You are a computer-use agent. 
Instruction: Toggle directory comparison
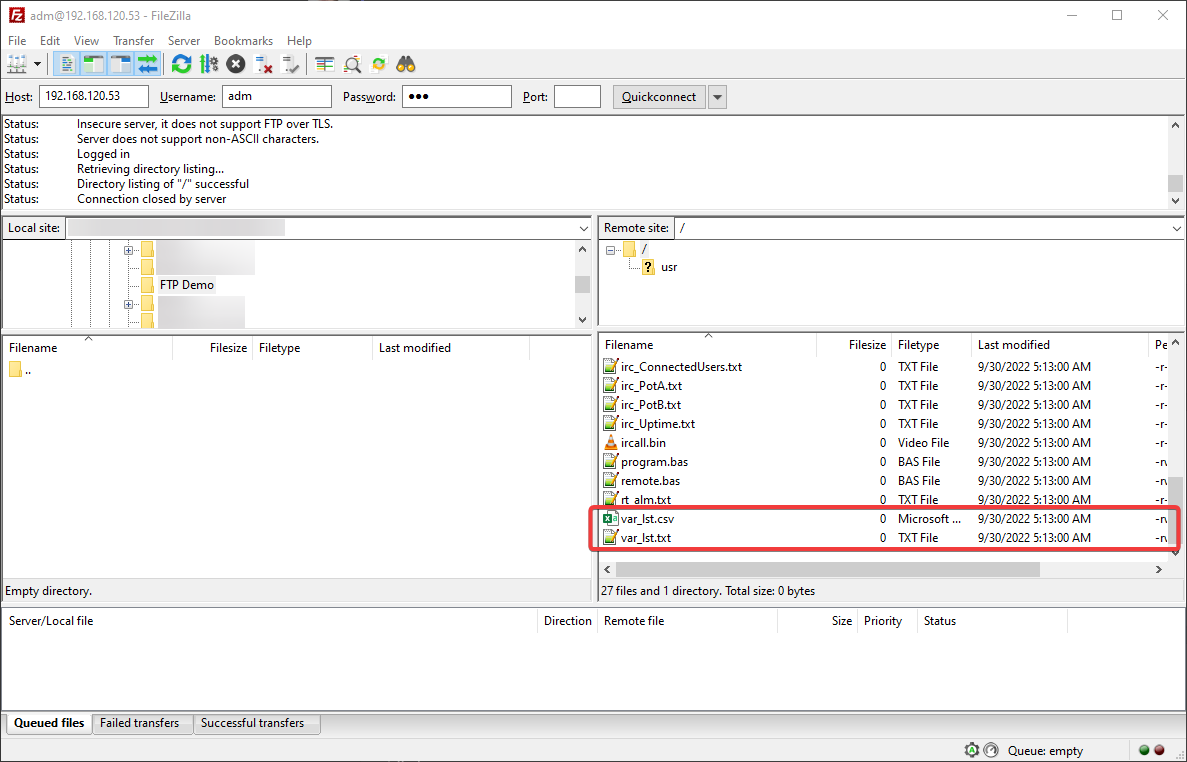(352, 64)
